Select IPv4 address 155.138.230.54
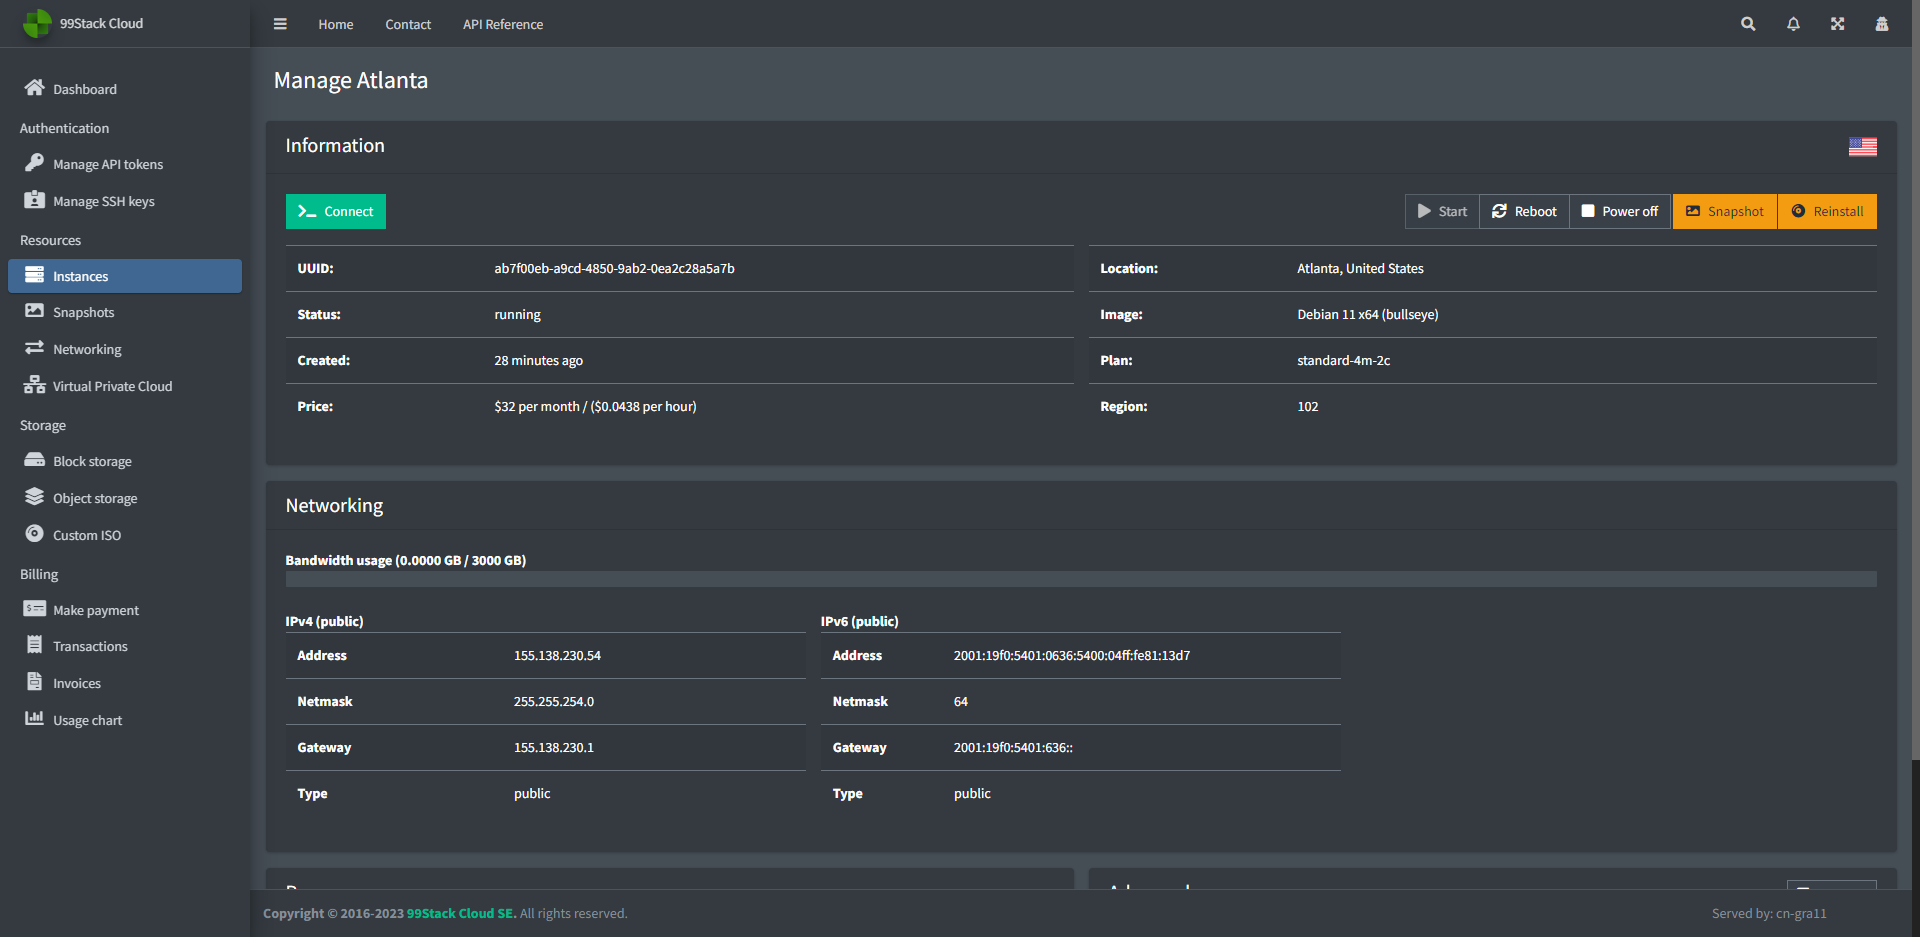This screenshot has width=1920, height=937. tap(557, 655)
